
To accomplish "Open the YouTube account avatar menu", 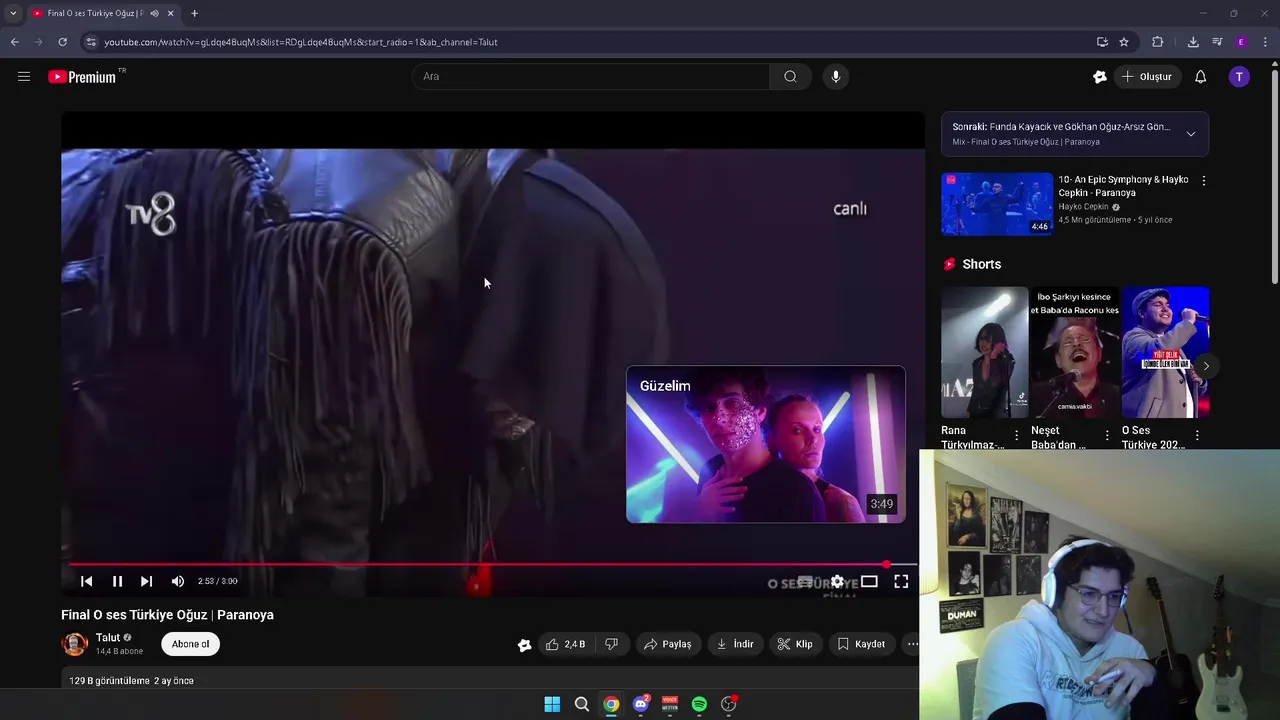I will point(1239,76).
